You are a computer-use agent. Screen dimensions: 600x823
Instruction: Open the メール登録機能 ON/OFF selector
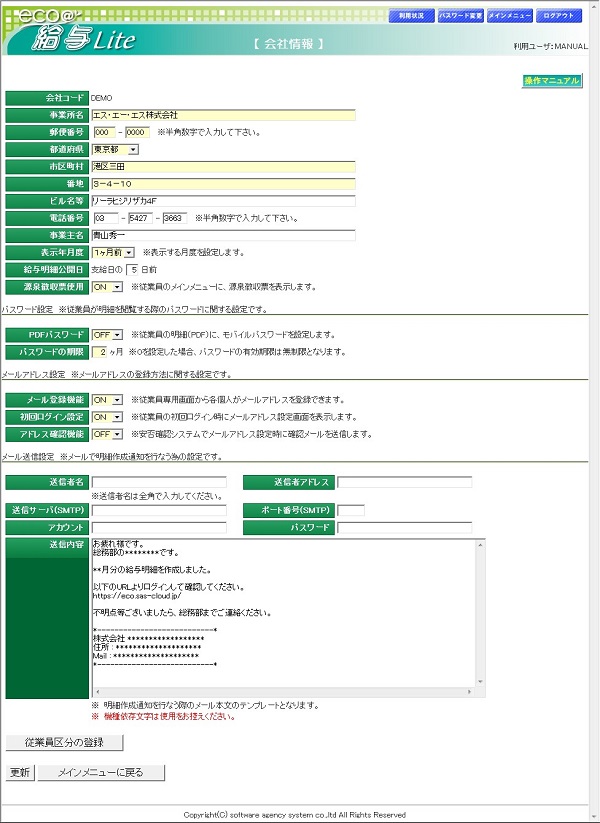(x=107, y=400)
